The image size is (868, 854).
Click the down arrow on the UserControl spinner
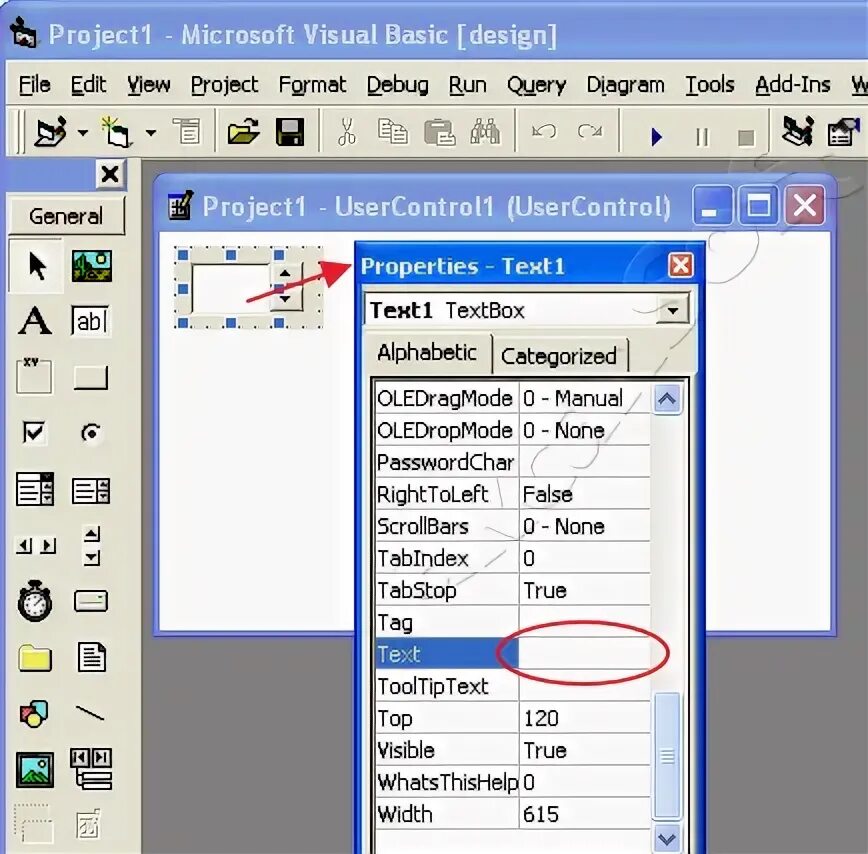[x=285, y=299]
